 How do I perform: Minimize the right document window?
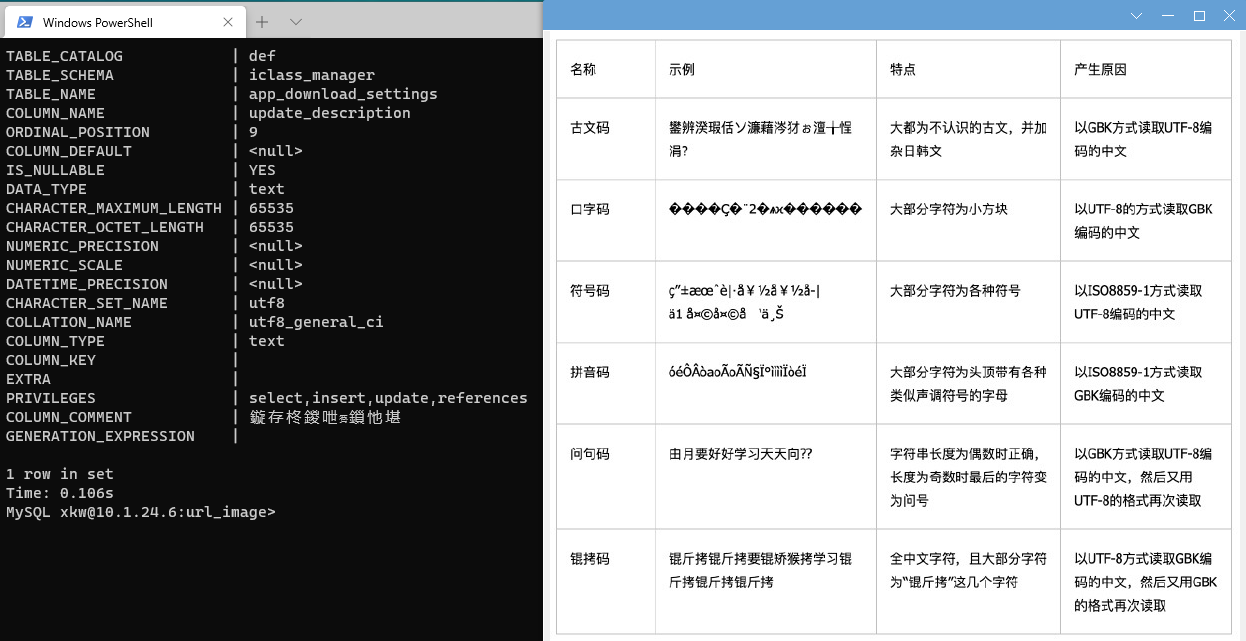point(1168,16)
